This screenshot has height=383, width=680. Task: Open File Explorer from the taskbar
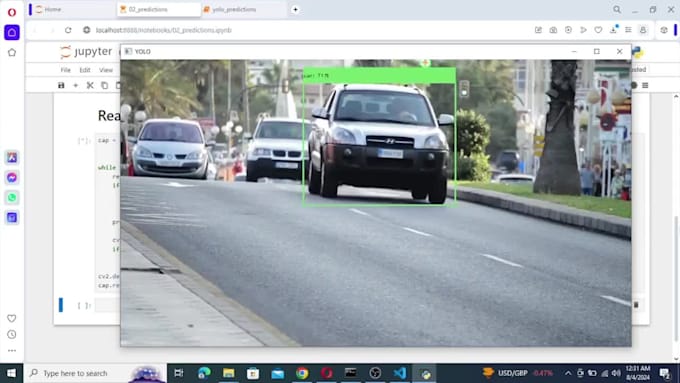(x=229, y=373)
